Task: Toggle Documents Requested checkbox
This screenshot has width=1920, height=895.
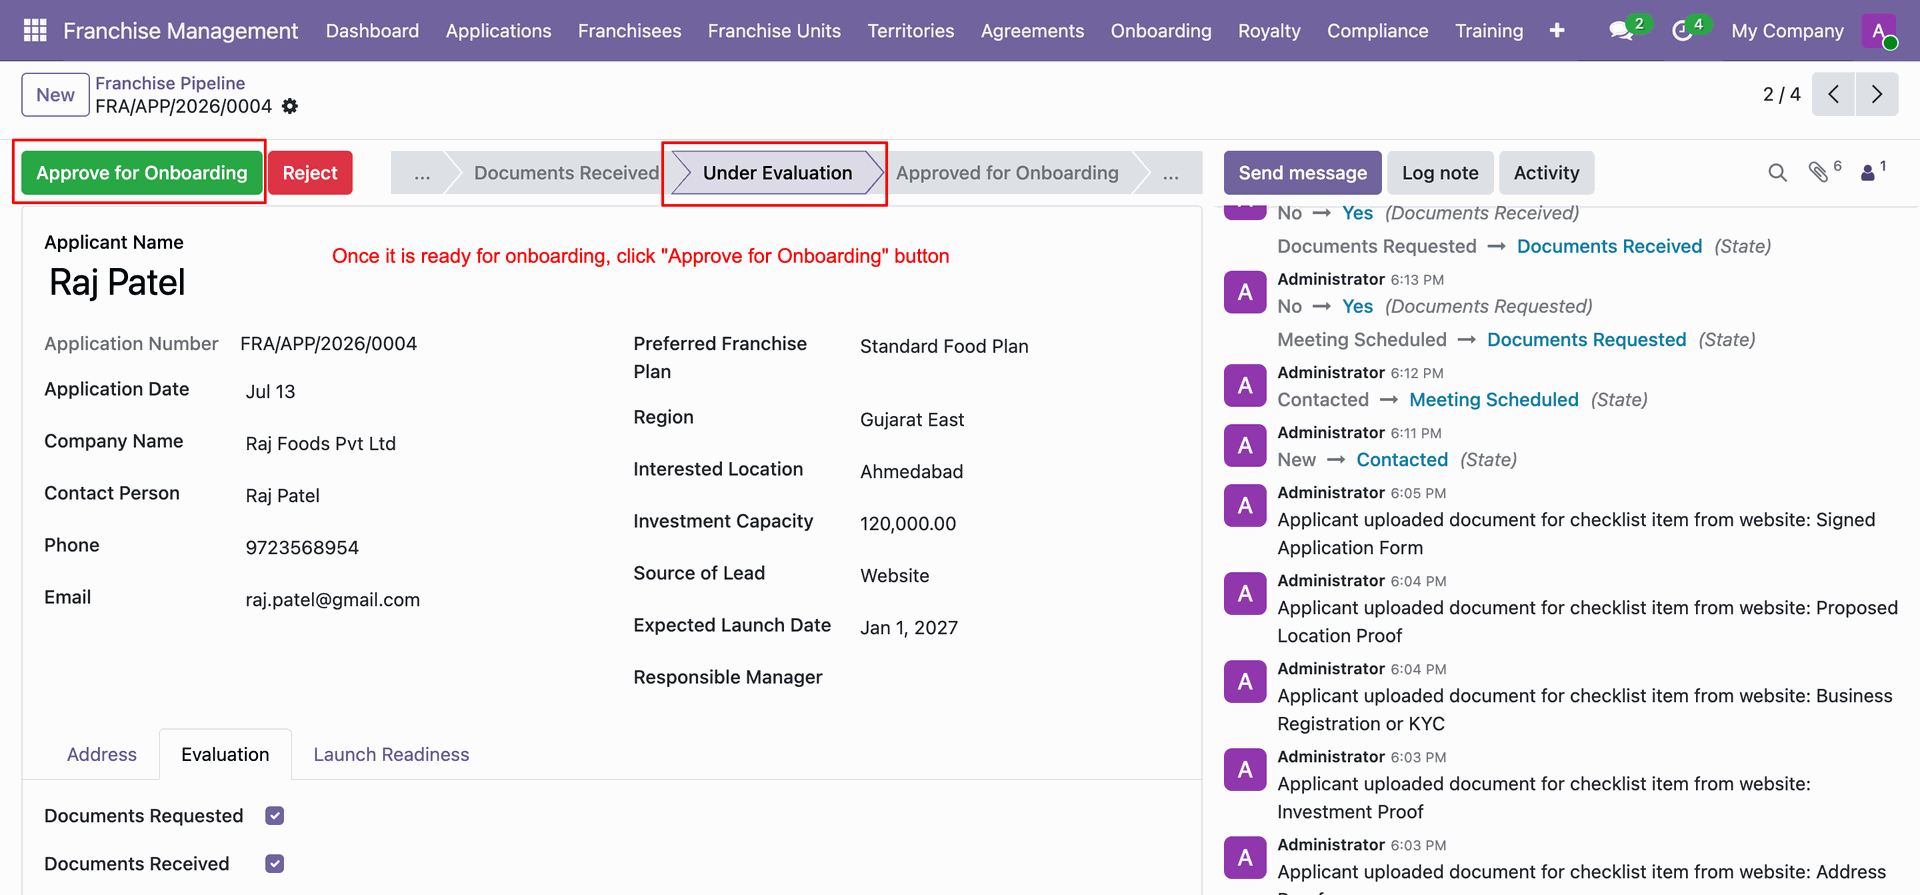Action: (275, 816)
